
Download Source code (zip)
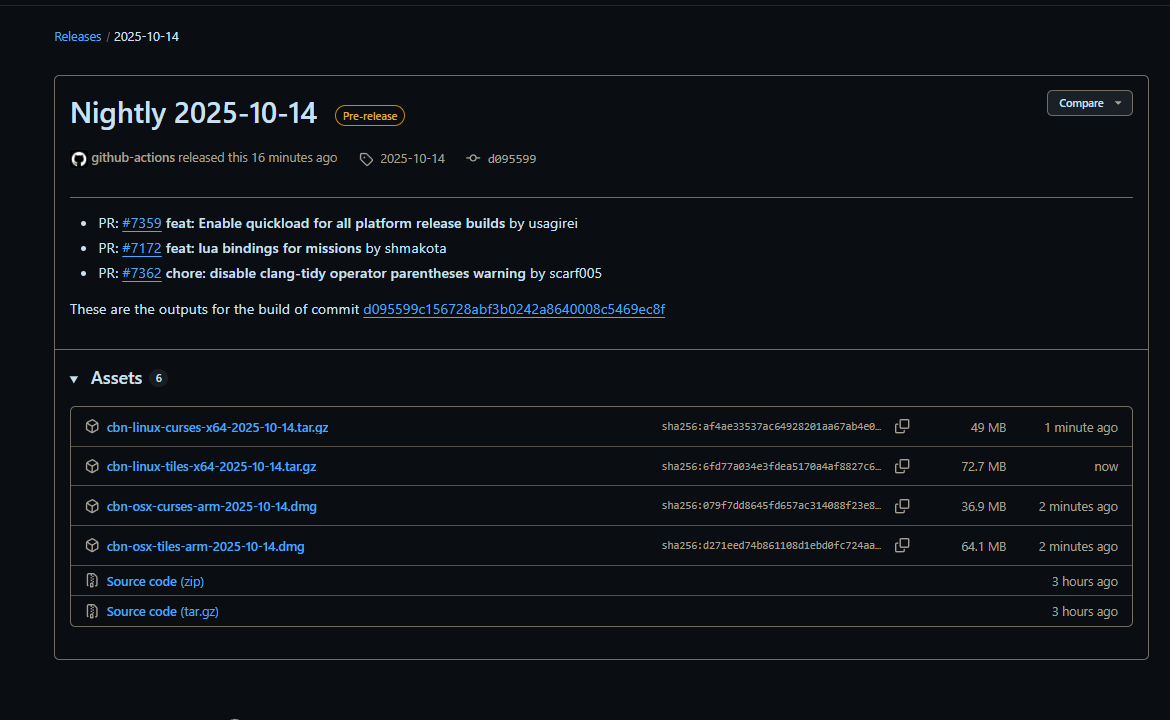tap(155, 581)
